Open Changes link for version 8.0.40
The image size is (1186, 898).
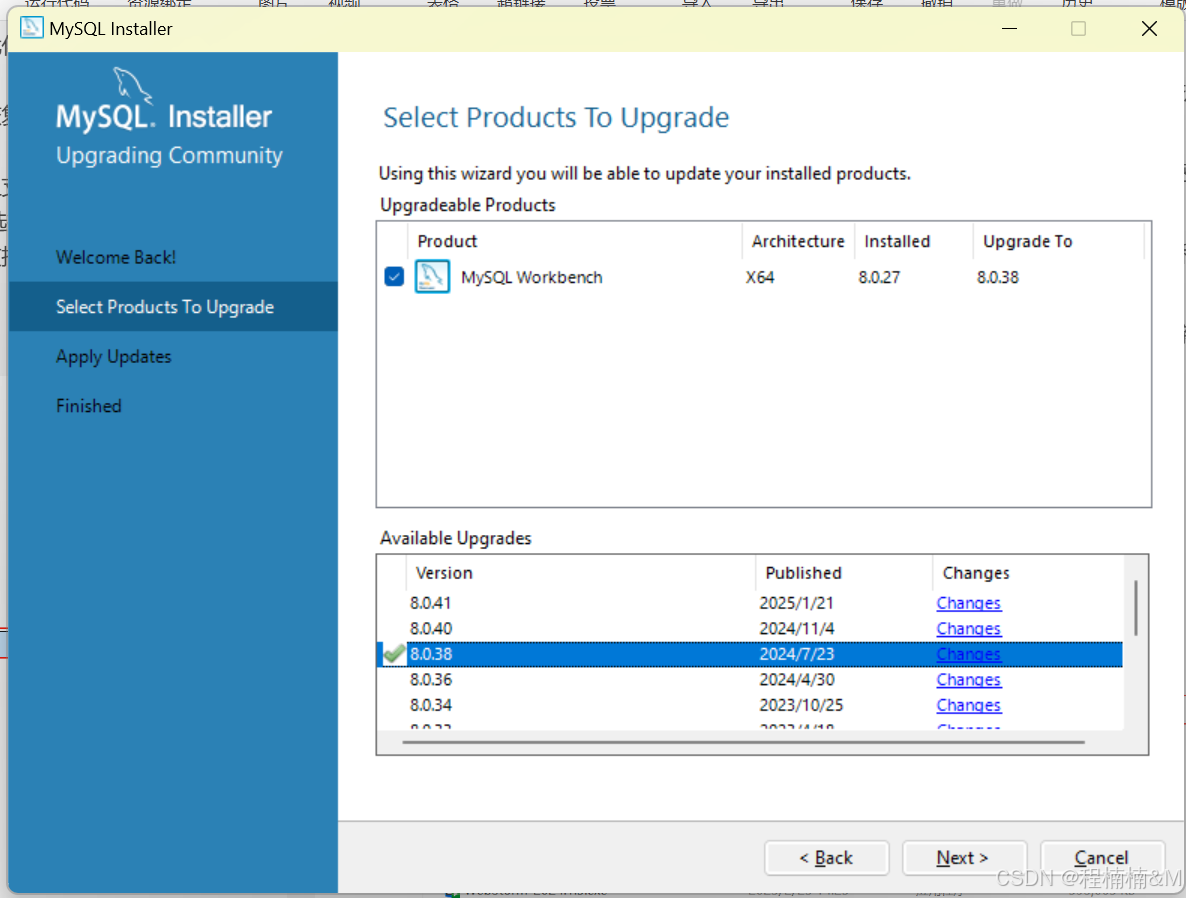(x=968, y=629)
